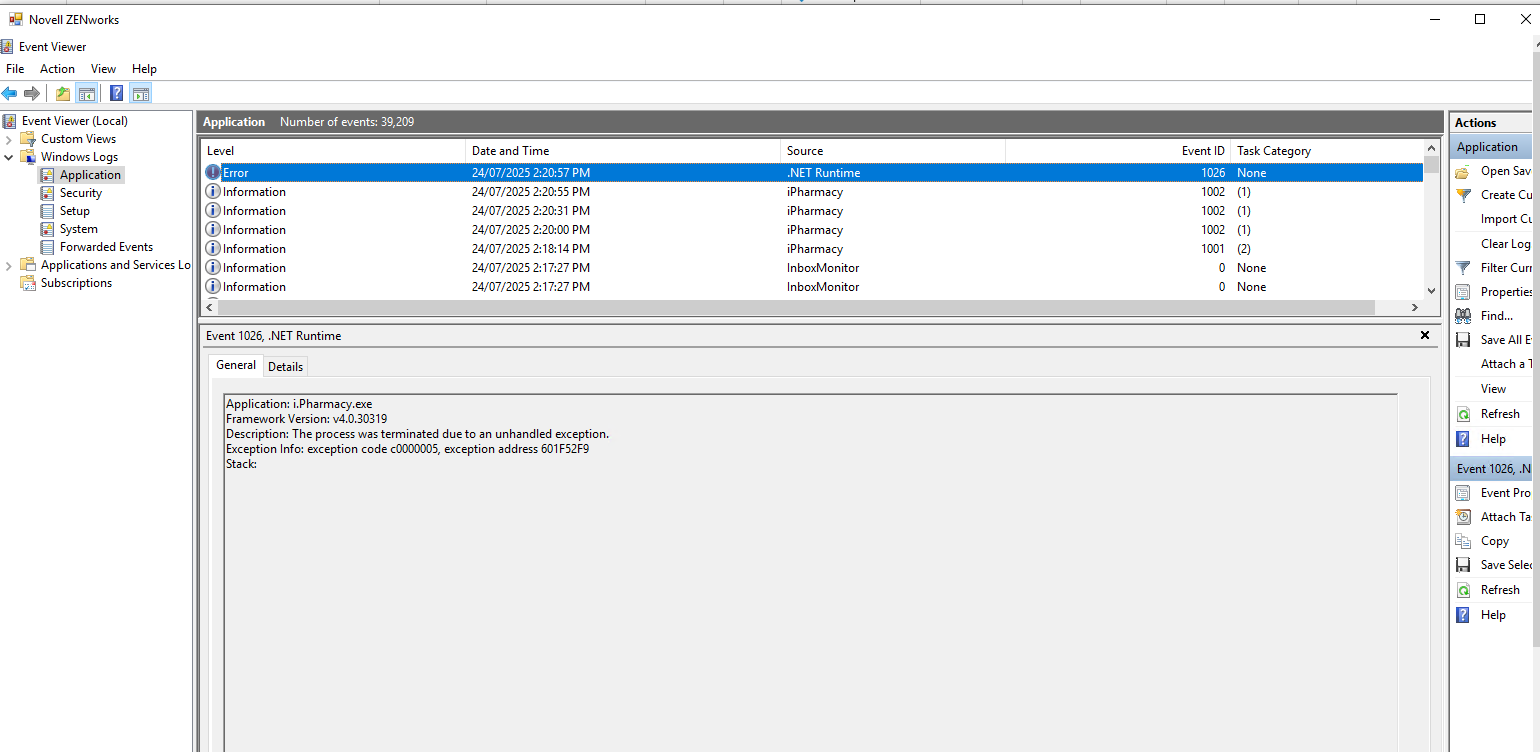Viewport: 1540px width, 752px height.
Task: Open the Action menu
Action: [x=57, y=69]
